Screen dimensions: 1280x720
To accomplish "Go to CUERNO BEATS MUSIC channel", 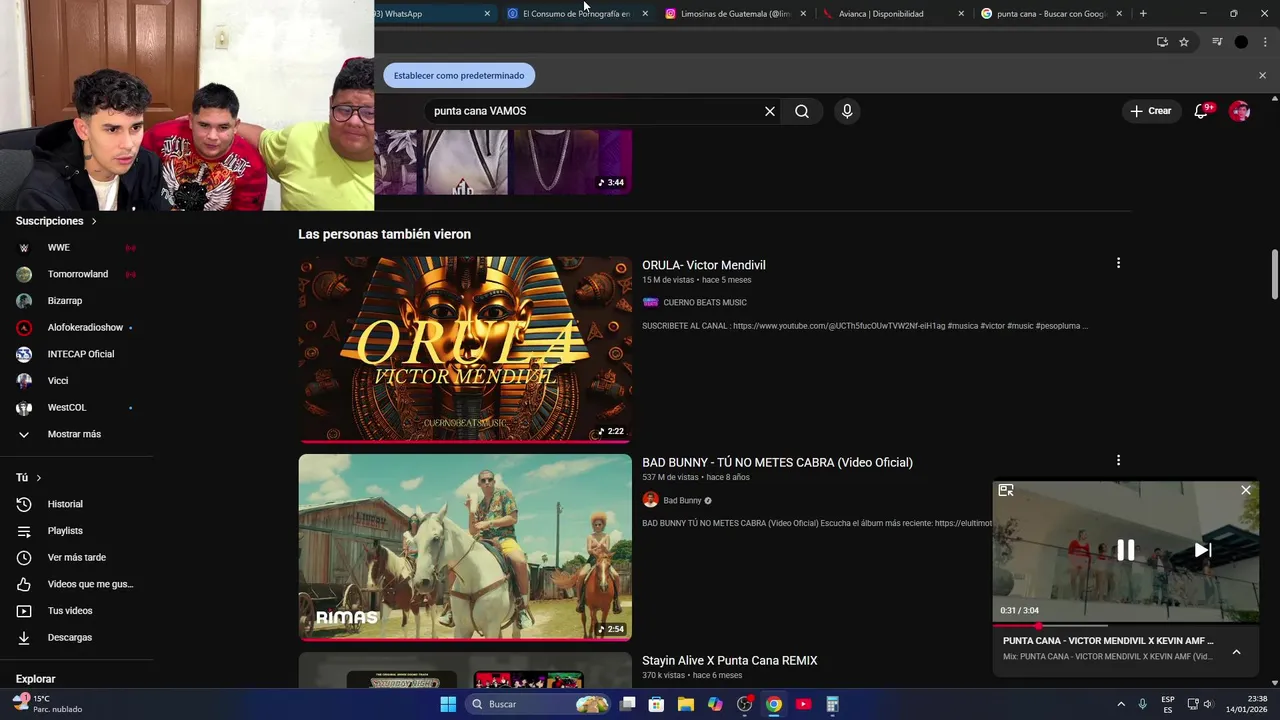I will (705, 302).
